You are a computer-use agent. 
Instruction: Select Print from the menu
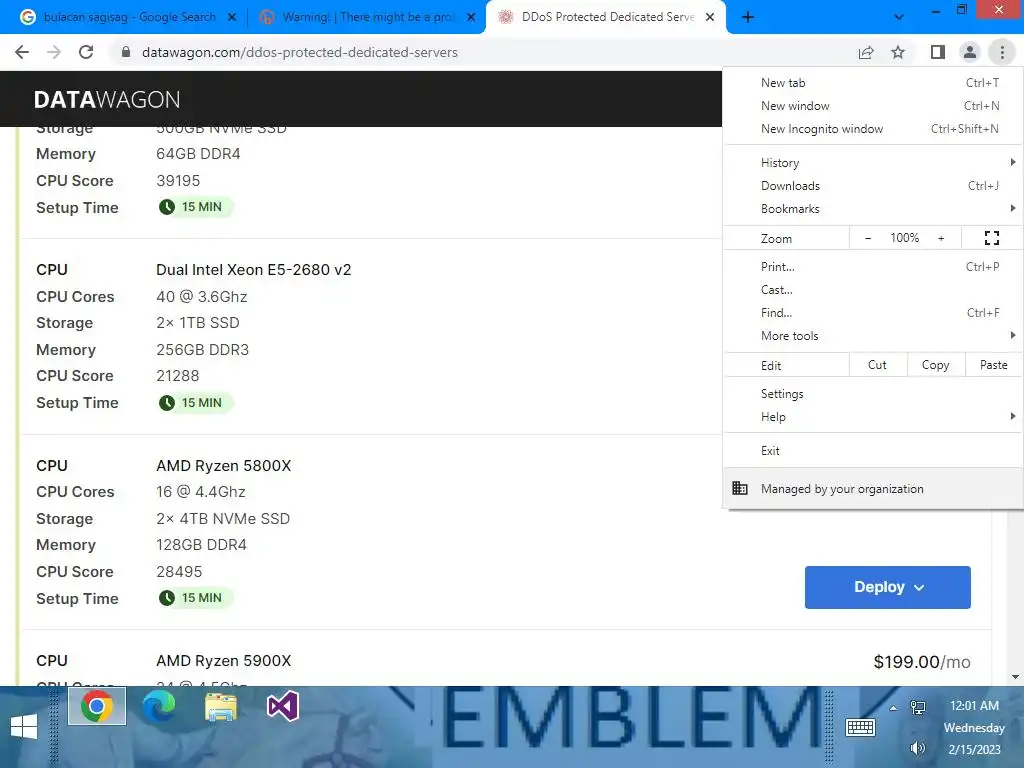pos(872,266)
